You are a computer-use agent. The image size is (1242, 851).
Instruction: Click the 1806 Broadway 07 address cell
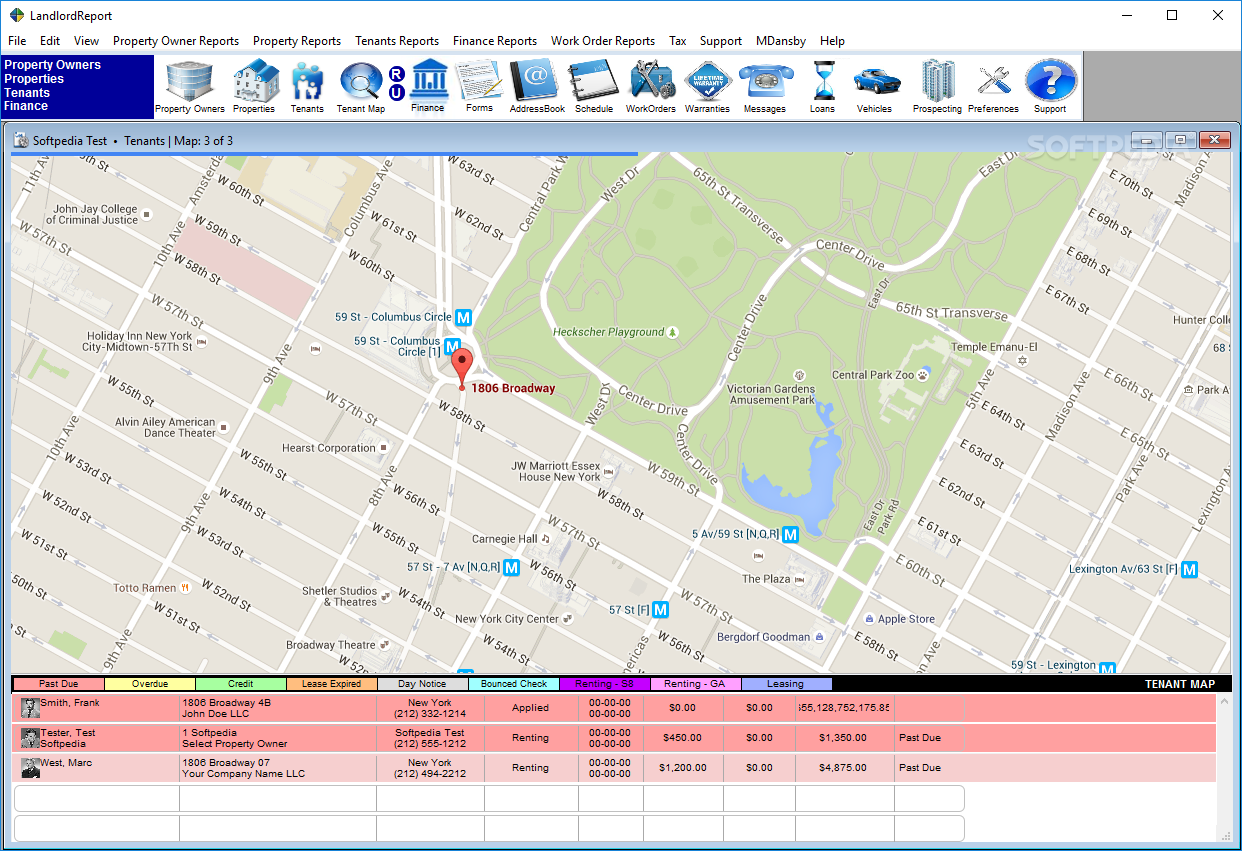(x=225, y=763)
